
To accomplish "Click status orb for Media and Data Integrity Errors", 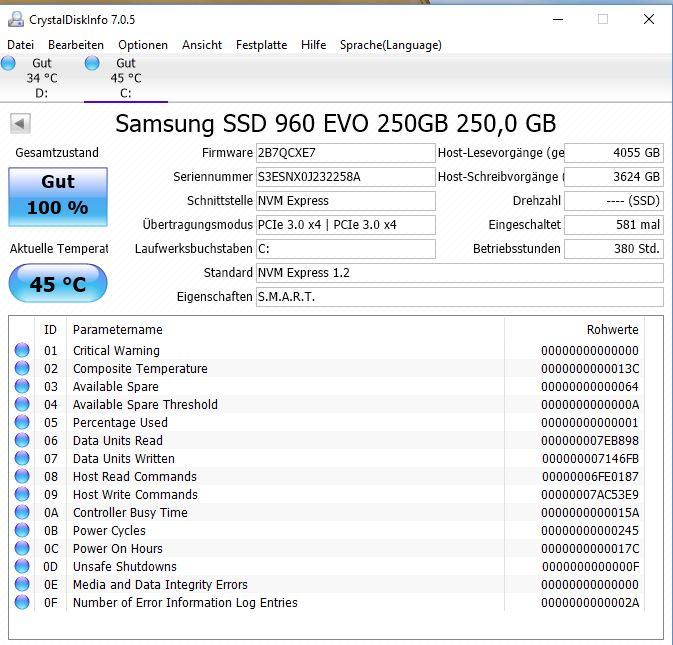I will tap(22, 584).
